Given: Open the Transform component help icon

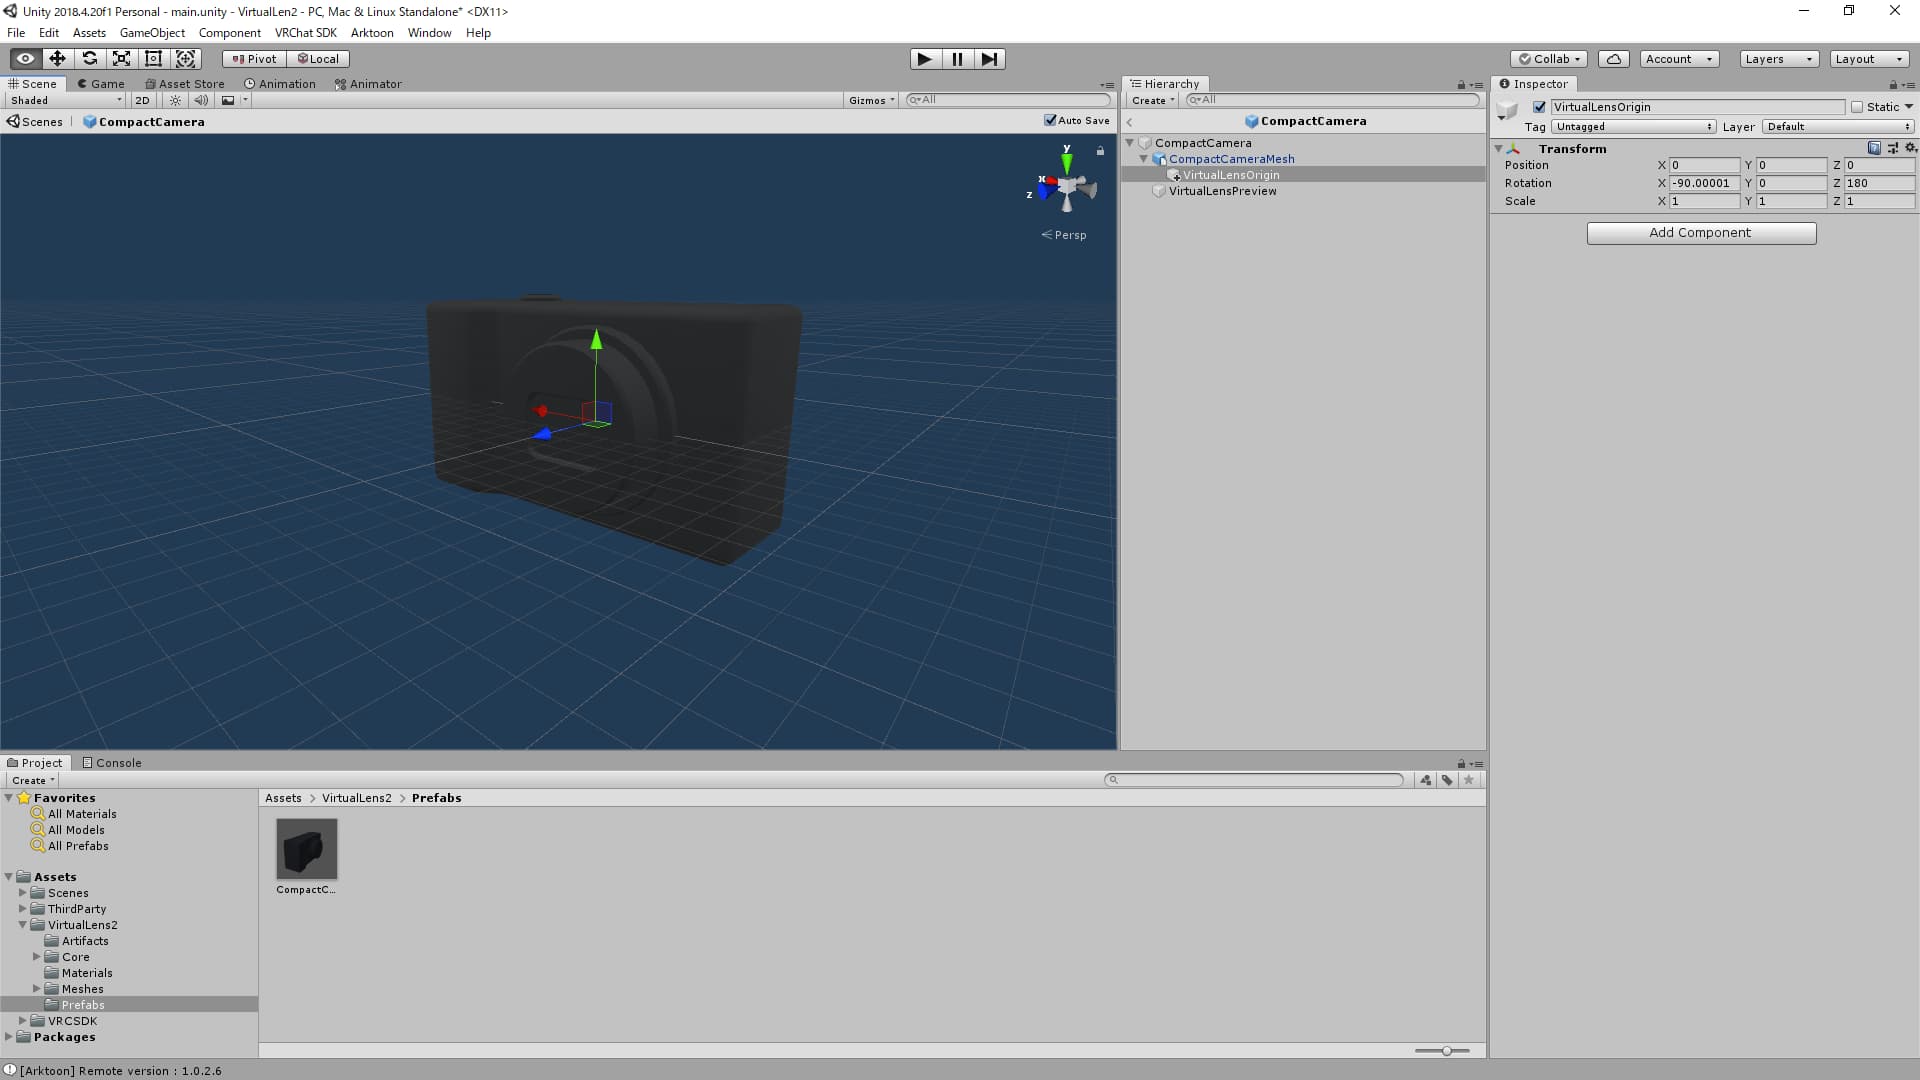Looking at the screenshot, I should (x=1874, y=148).
